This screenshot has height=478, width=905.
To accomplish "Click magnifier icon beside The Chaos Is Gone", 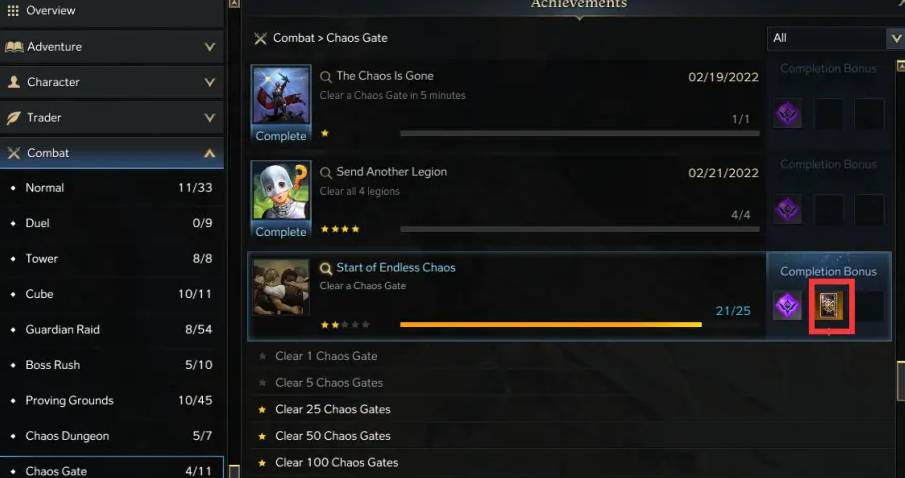I will pos(326,76).
